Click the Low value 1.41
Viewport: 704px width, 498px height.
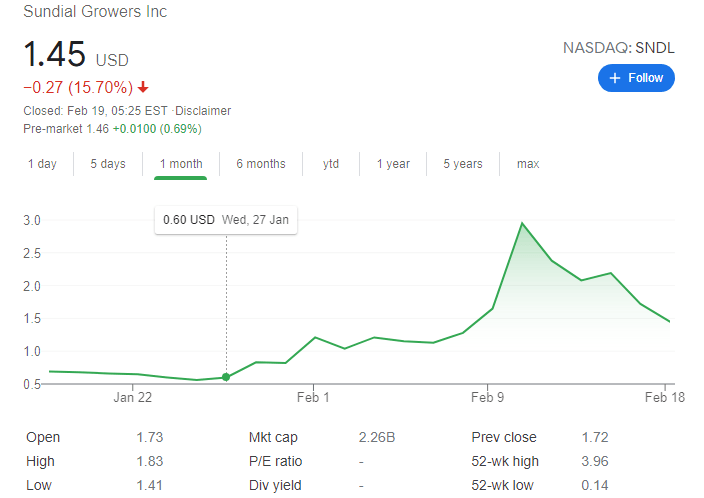(x=150, y=485)
